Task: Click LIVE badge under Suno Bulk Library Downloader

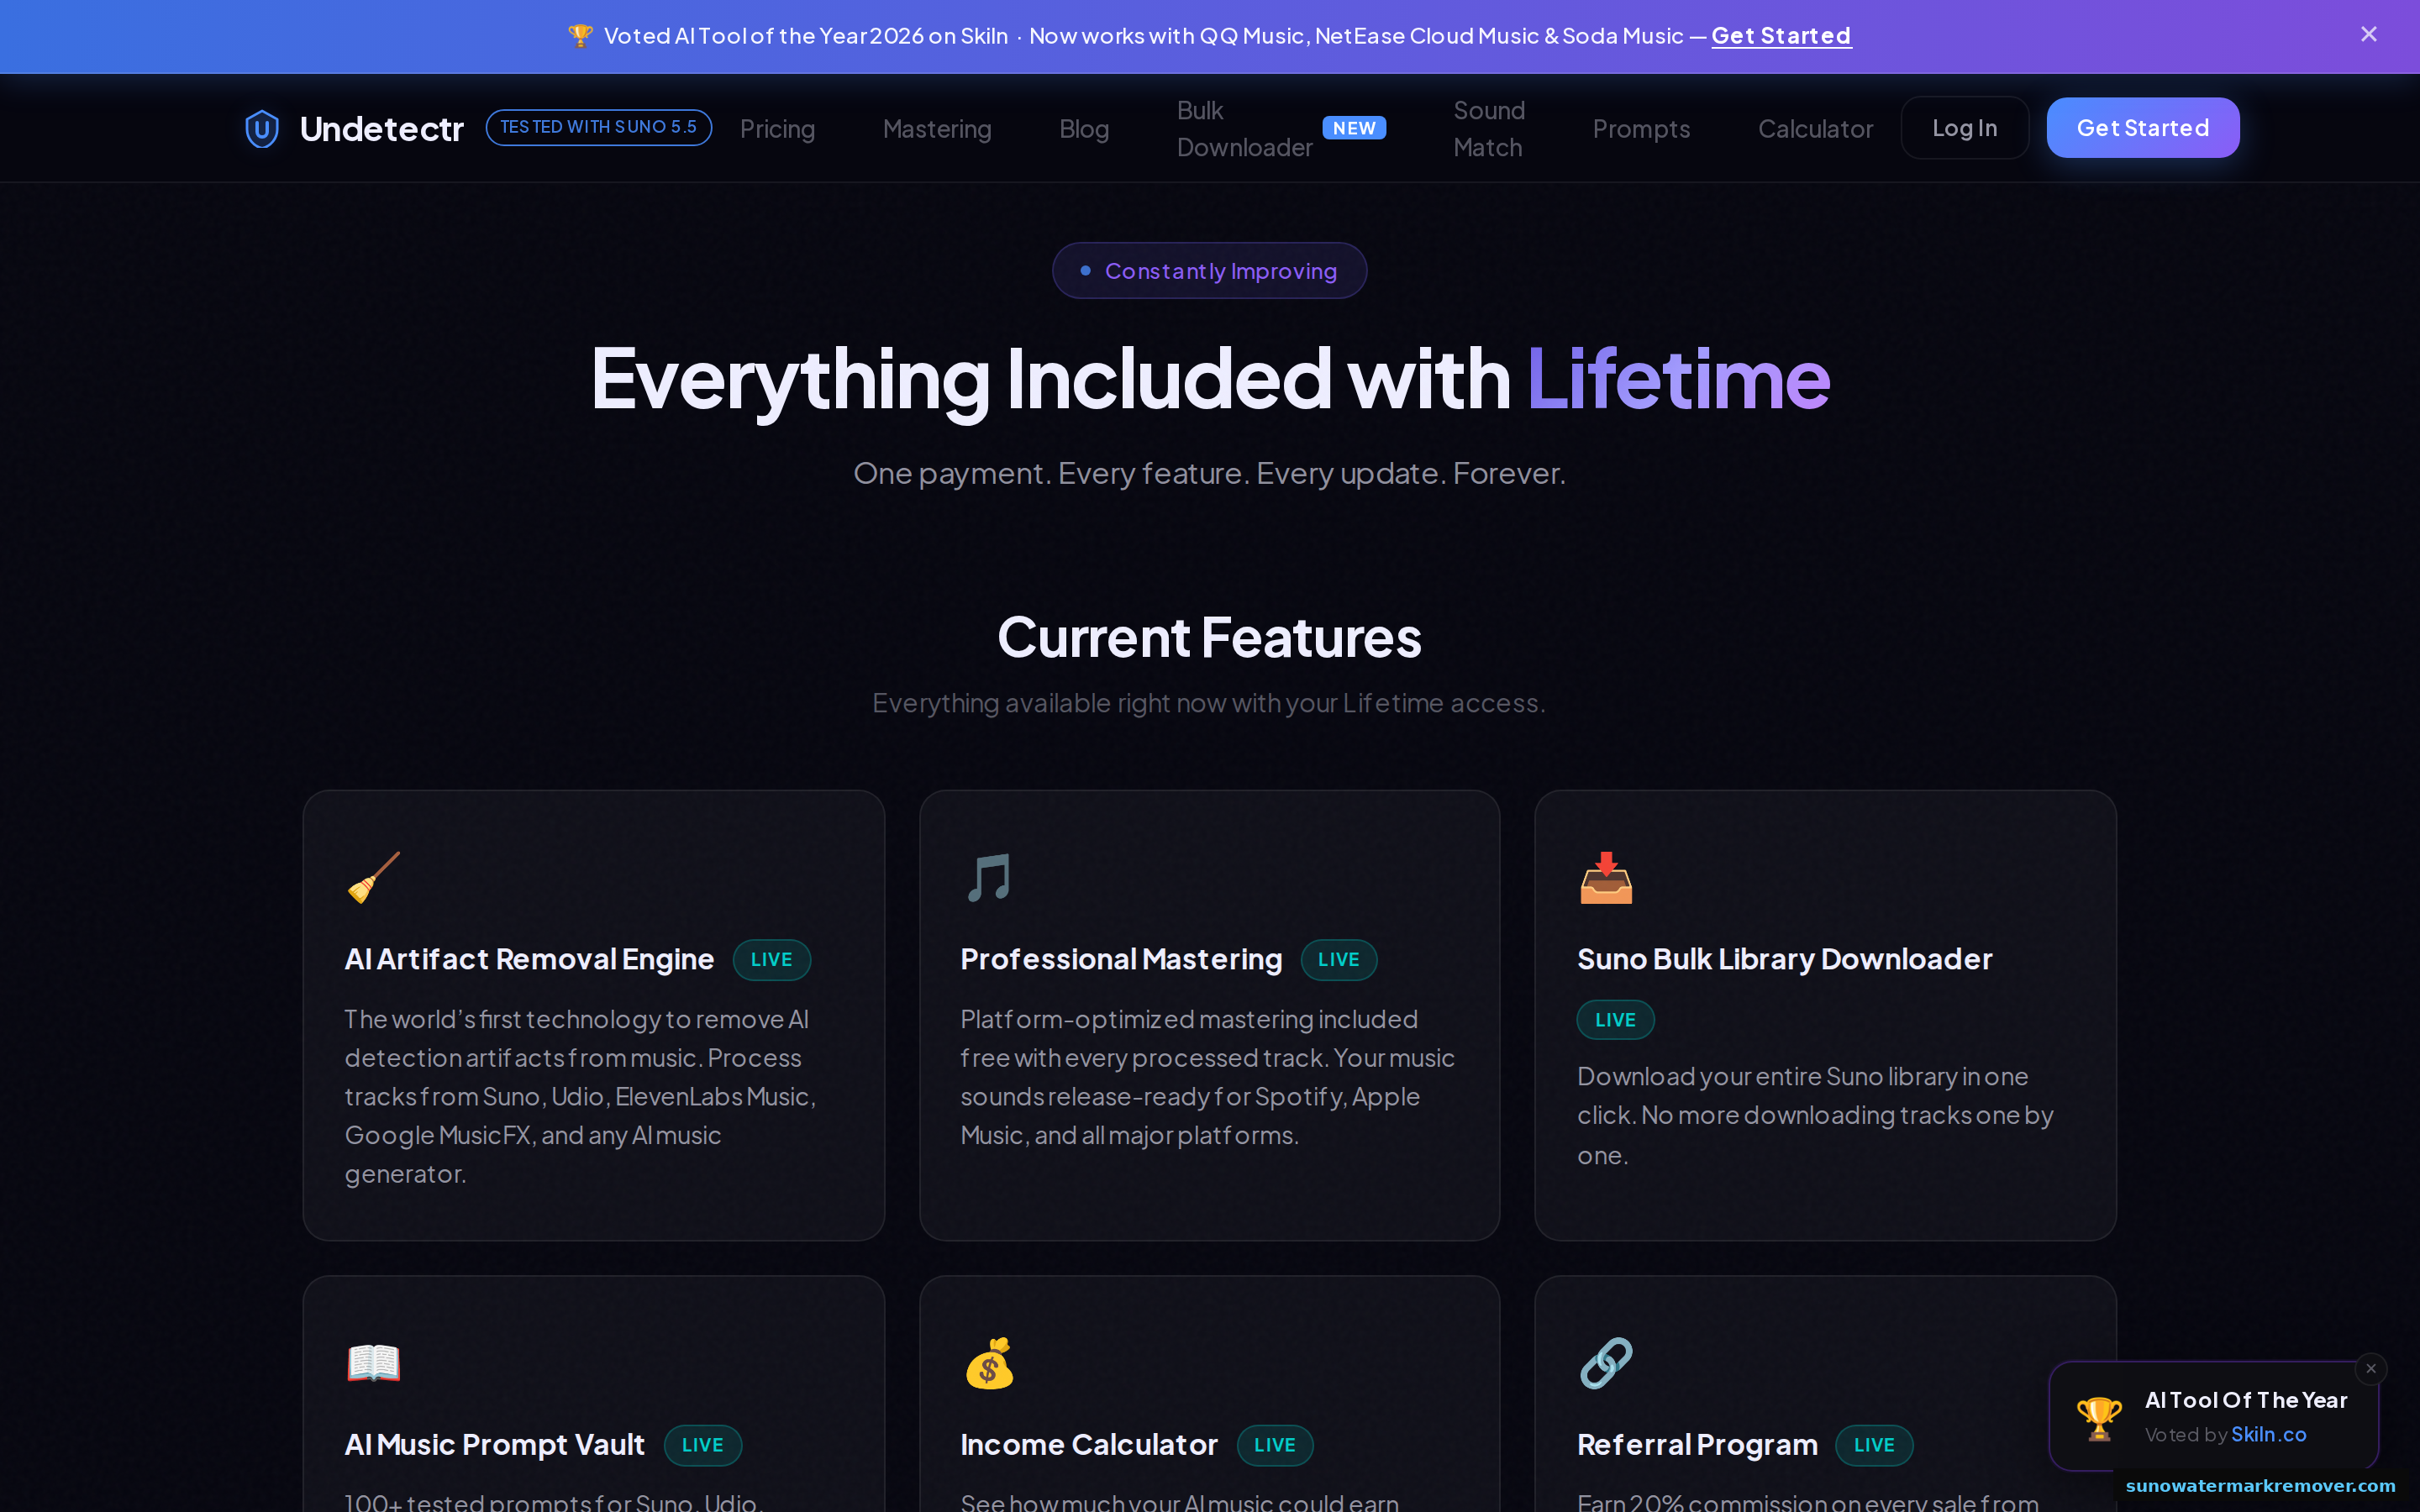Action: coord(1615,1020)
